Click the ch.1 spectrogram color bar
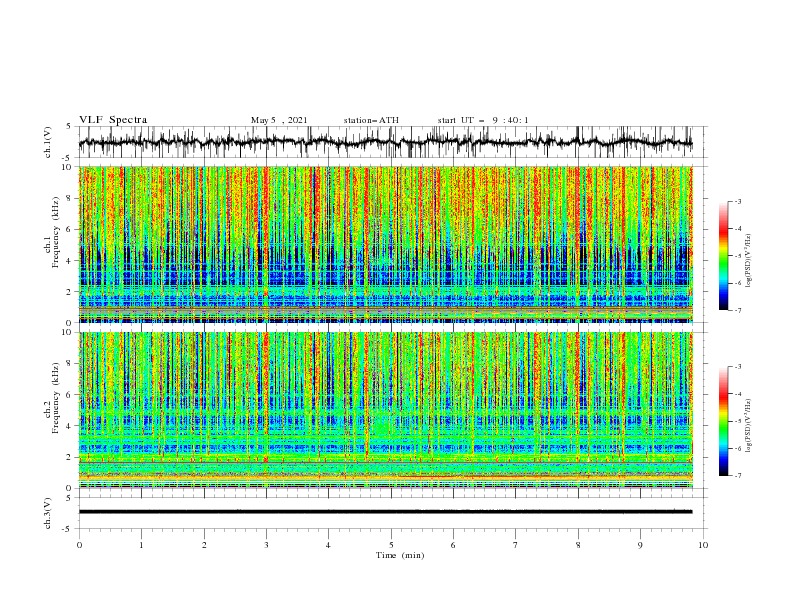 723,256
